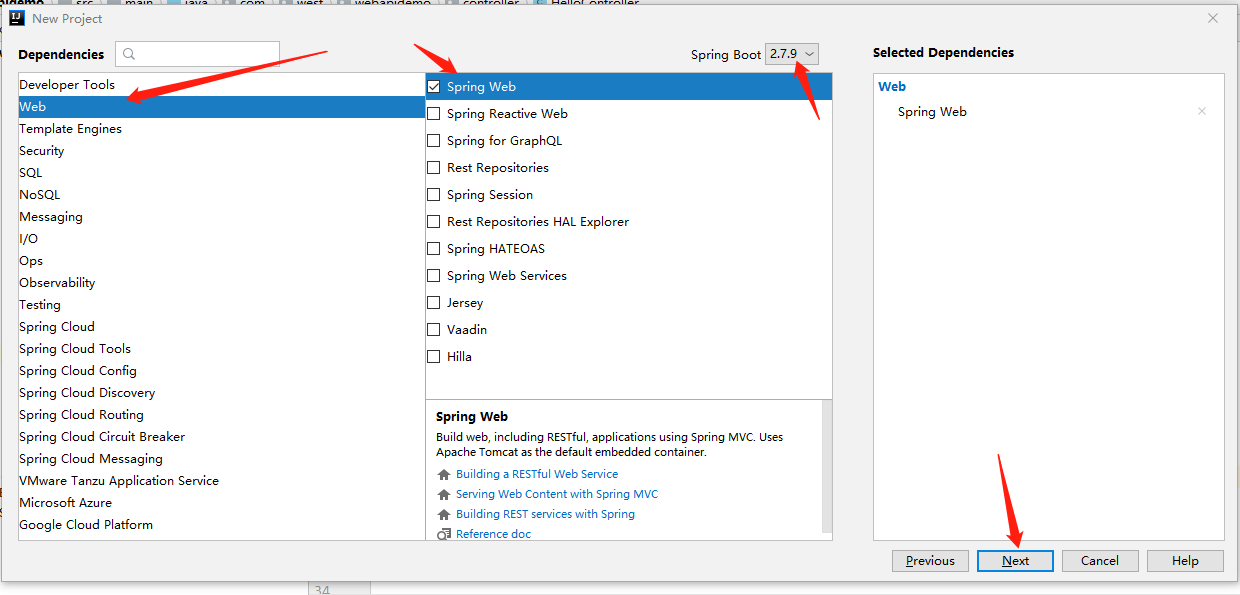Select the Ops category

pos(222,261)
